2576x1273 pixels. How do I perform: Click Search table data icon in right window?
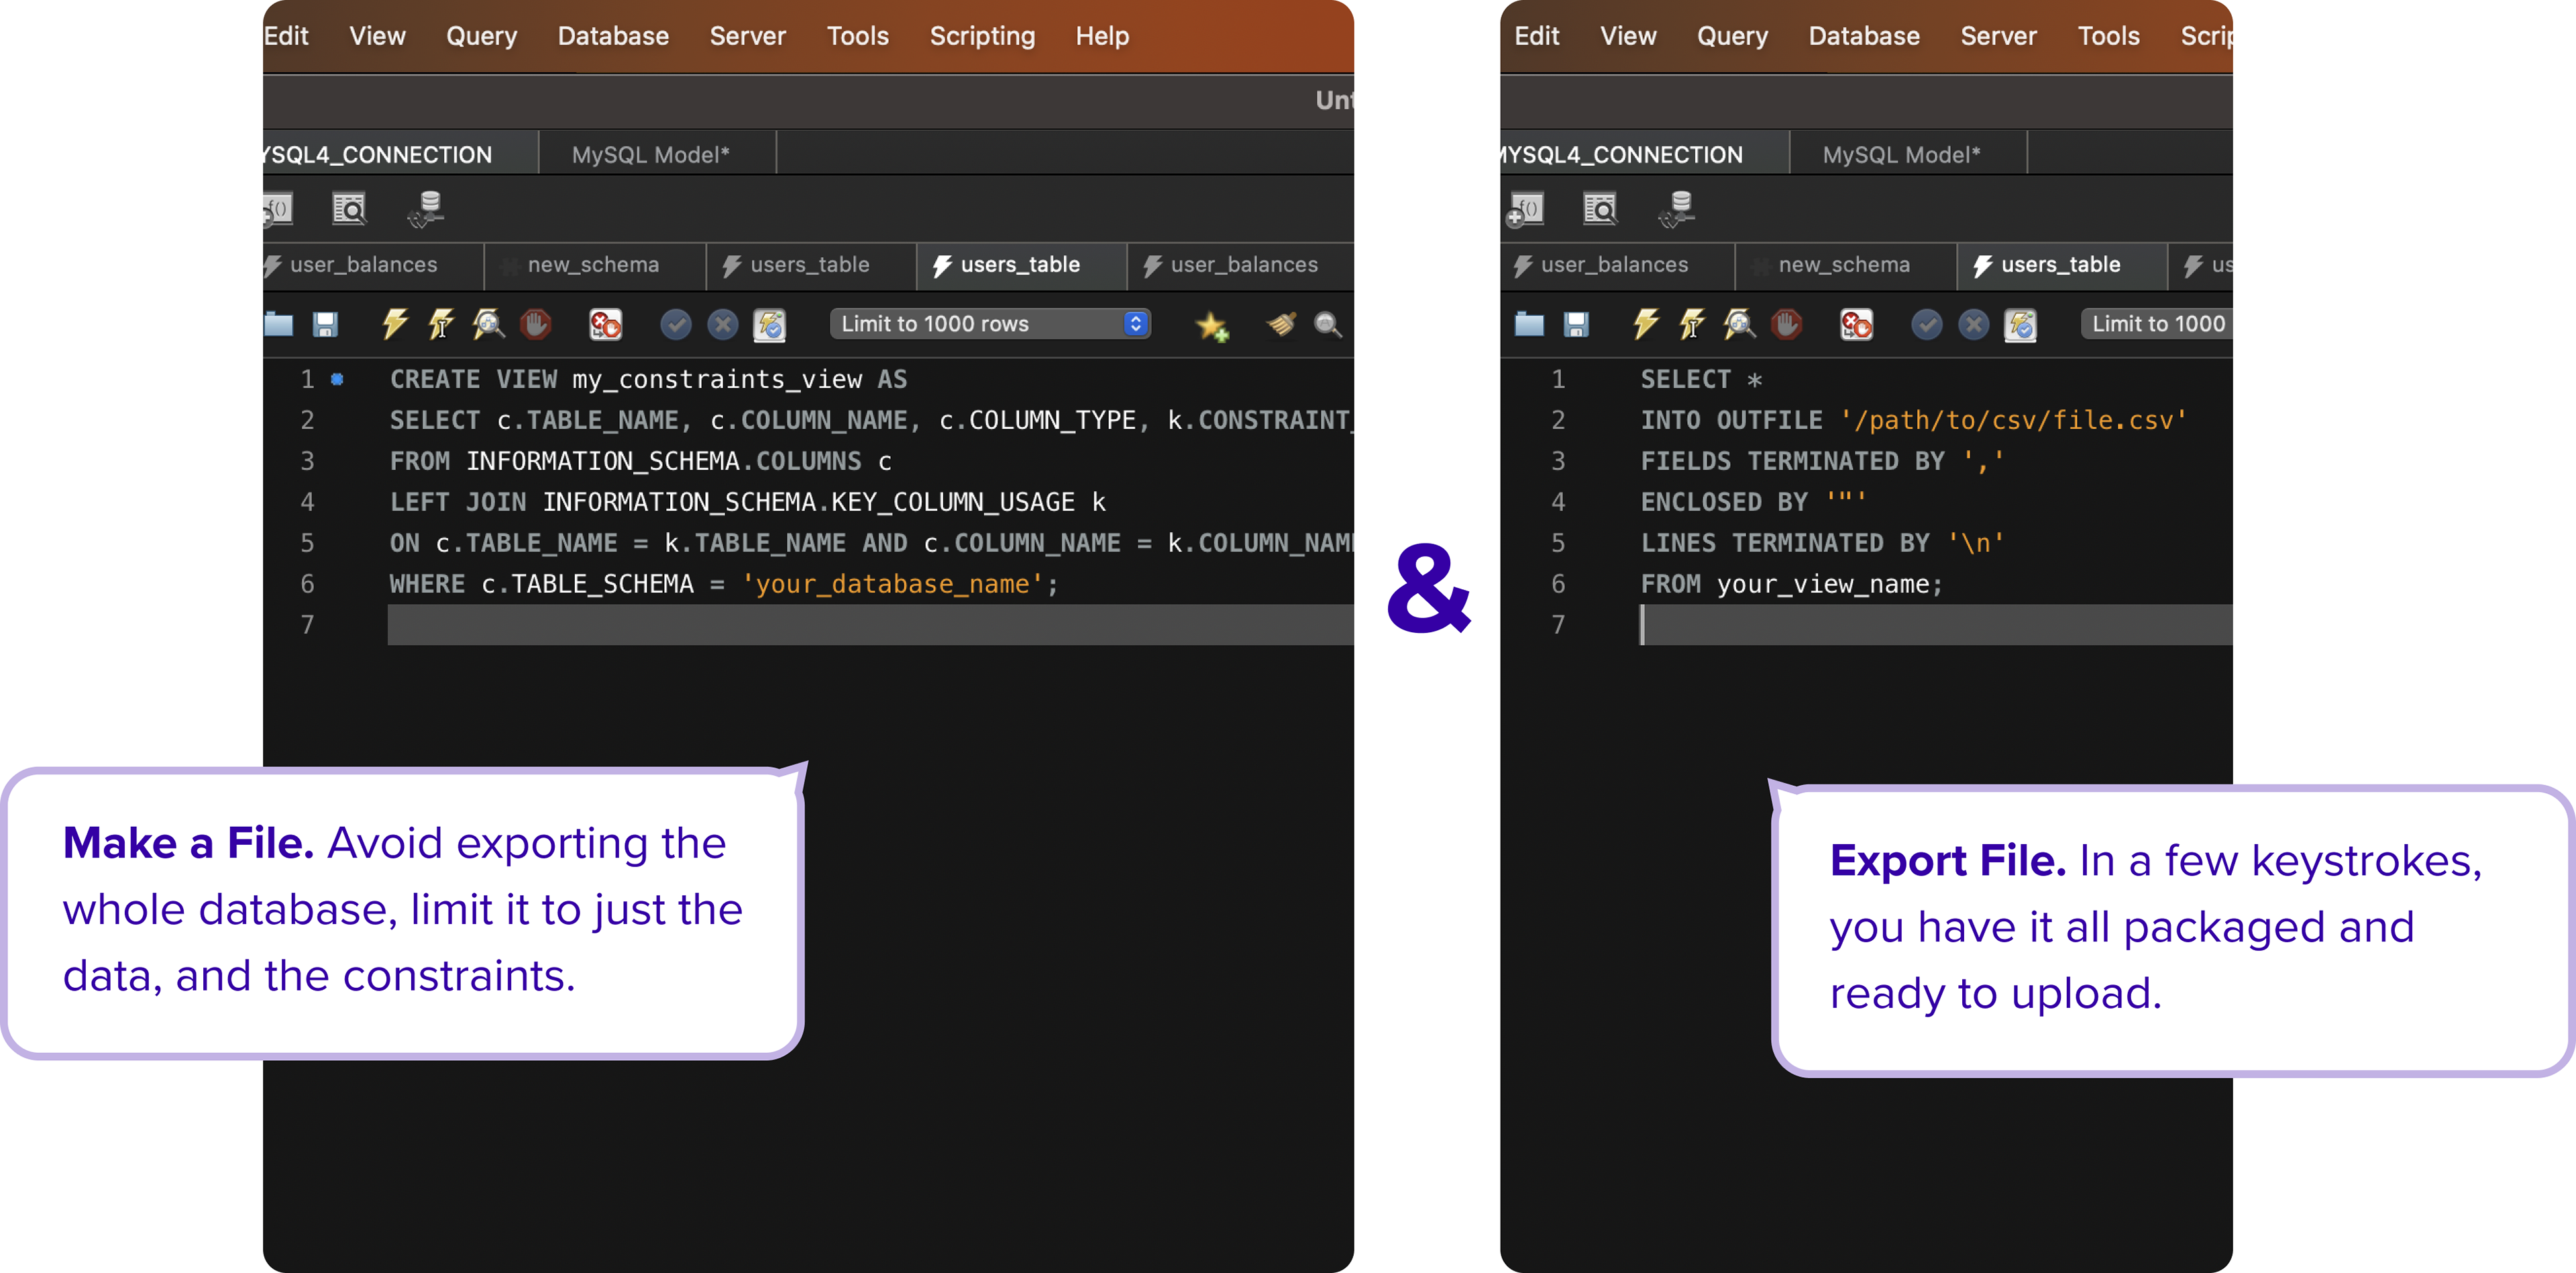click(x=1600, y=208)
